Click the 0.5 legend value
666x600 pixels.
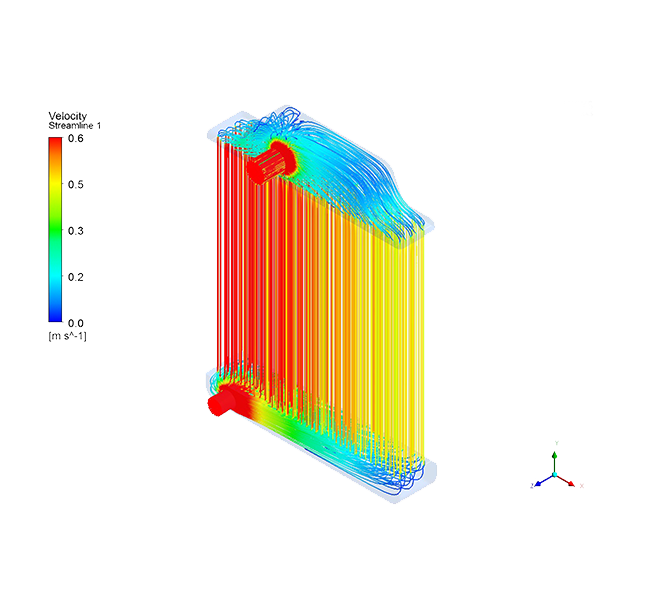coord(76,184)
